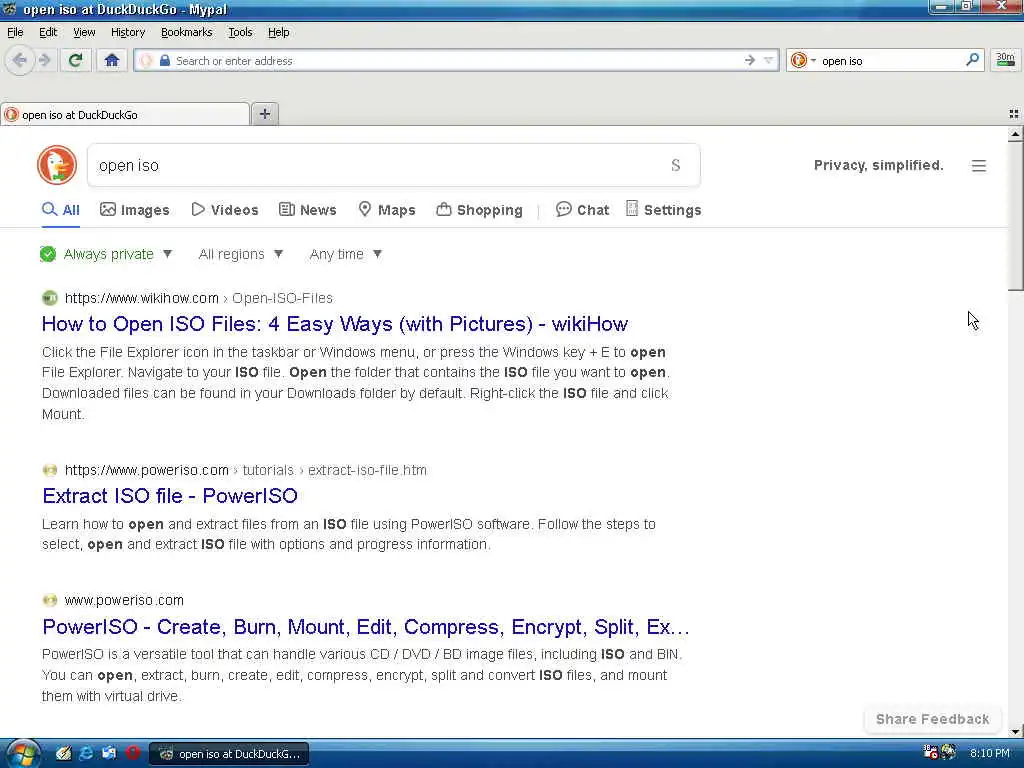The height and width of the screenshot is (768, 1024).
Task: Select the All results tab
Action: (x=61, y=210)
